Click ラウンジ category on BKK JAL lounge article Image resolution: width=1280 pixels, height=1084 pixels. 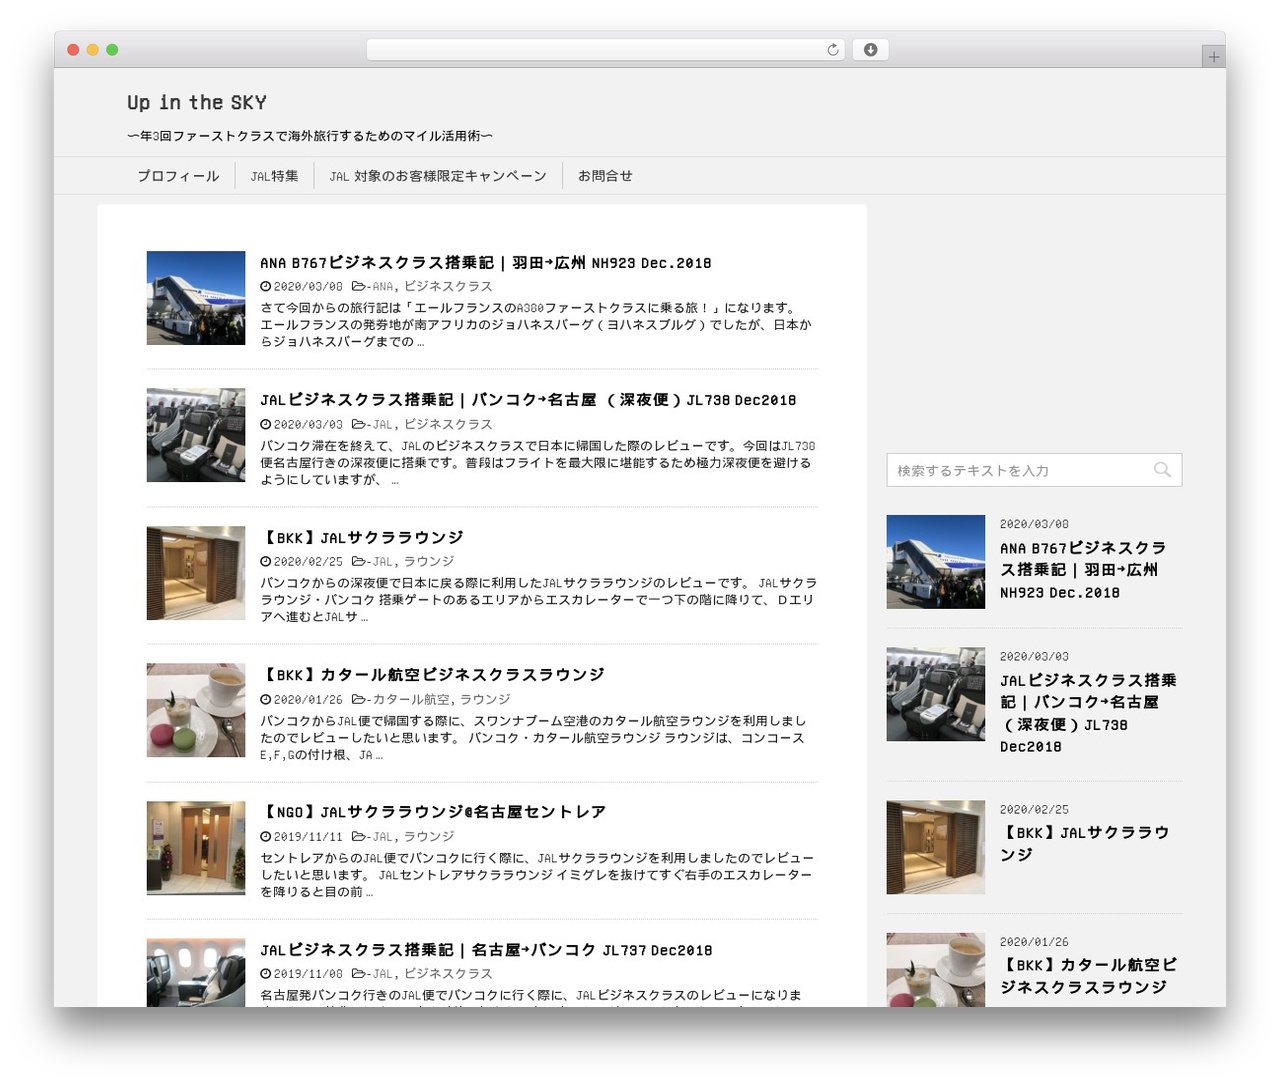(x=429, y=562)
